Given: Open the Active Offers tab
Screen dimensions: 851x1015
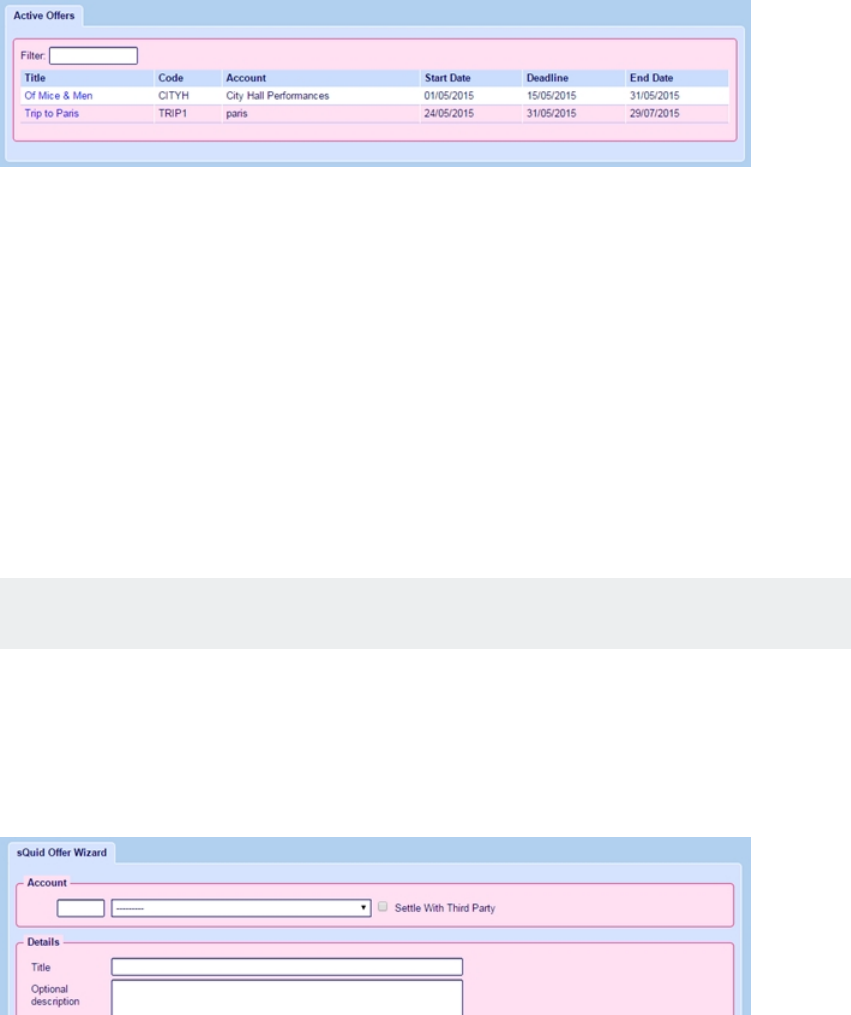Looking at the screenshot, I should [x=44, y=16].
